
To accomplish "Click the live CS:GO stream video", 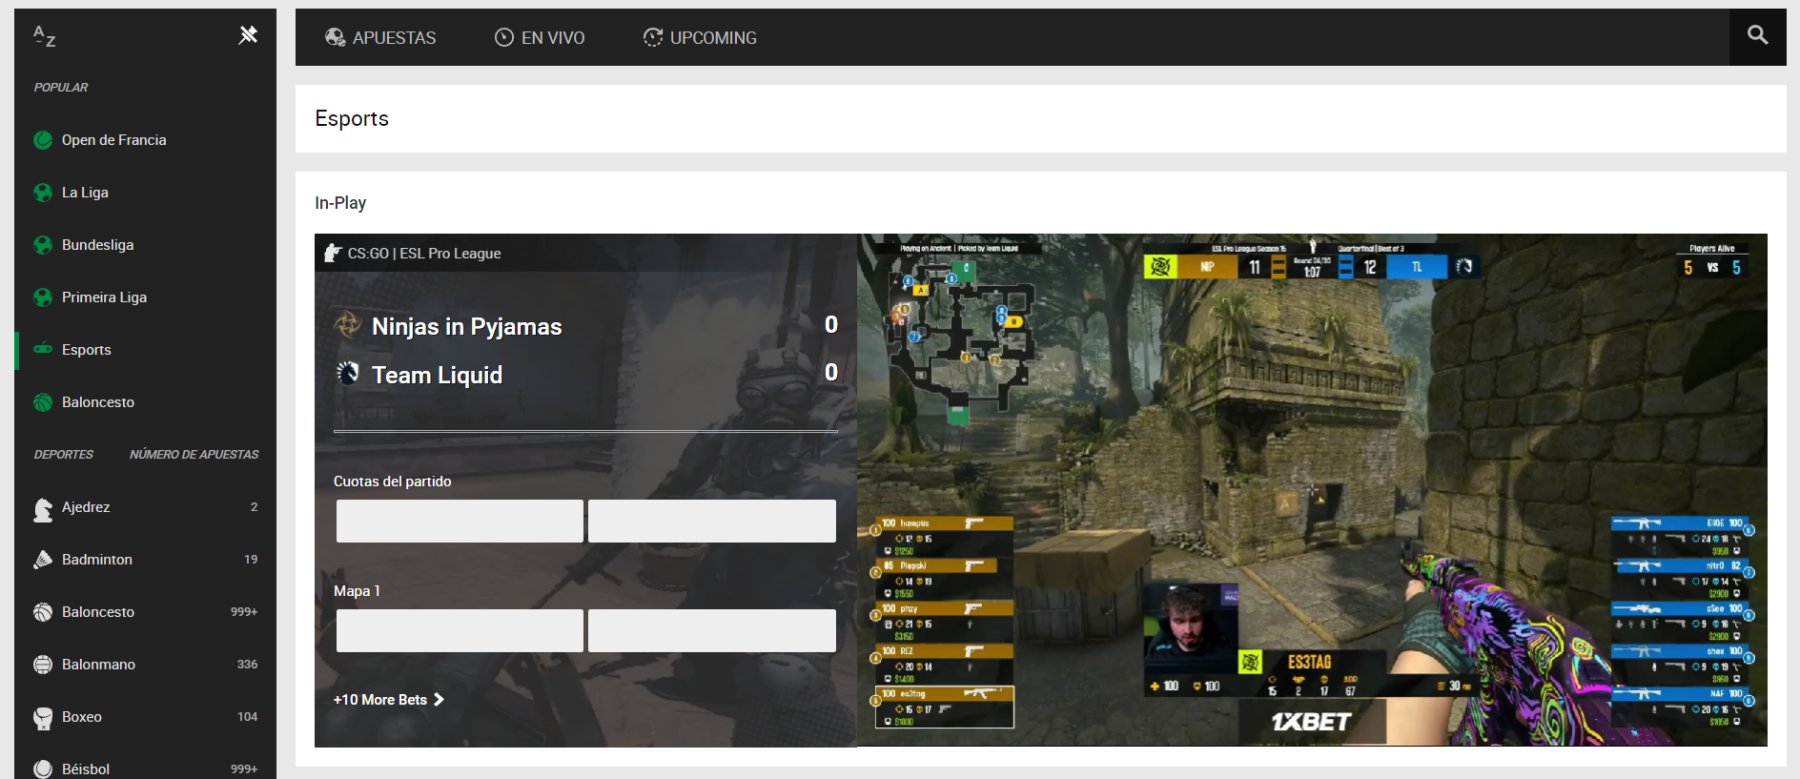I will (1312, 490).
